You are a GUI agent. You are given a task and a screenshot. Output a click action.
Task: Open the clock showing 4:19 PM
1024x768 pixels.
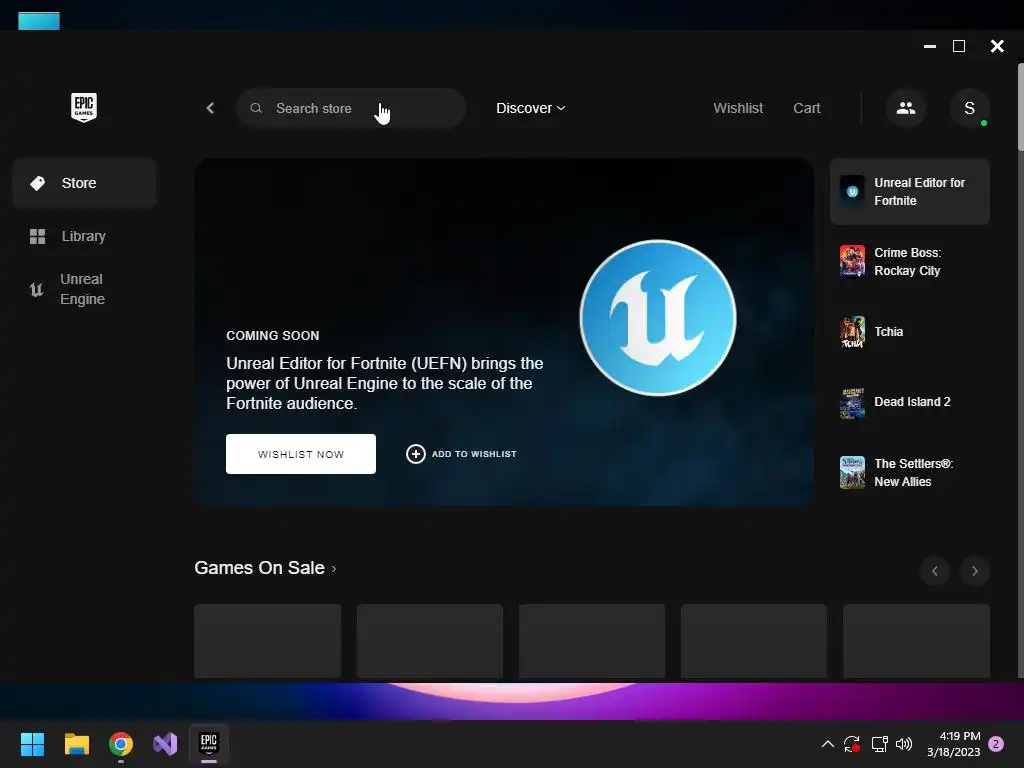point(953,744)
